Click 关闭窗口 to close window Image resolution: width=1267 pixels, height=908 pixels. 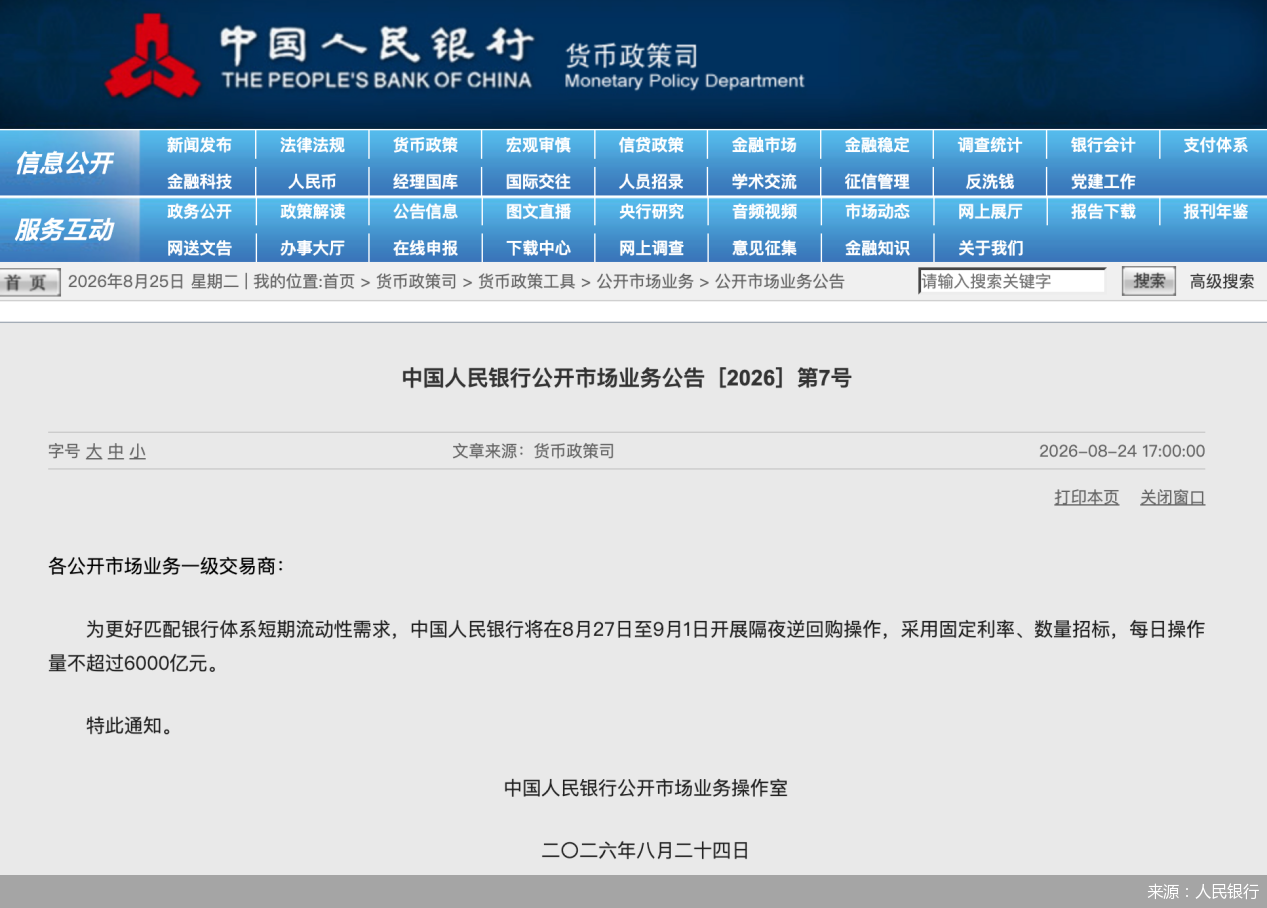coord(1173,498)
